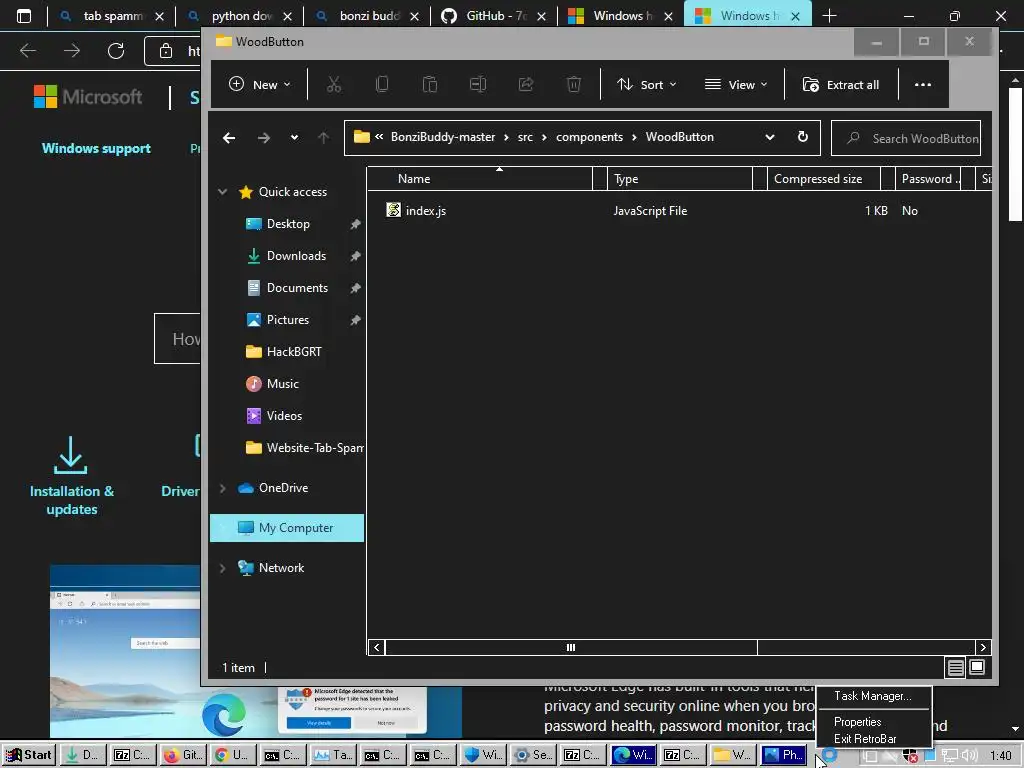Open the See more three-dots menu
1024x768 pixels.
[923, 84]
